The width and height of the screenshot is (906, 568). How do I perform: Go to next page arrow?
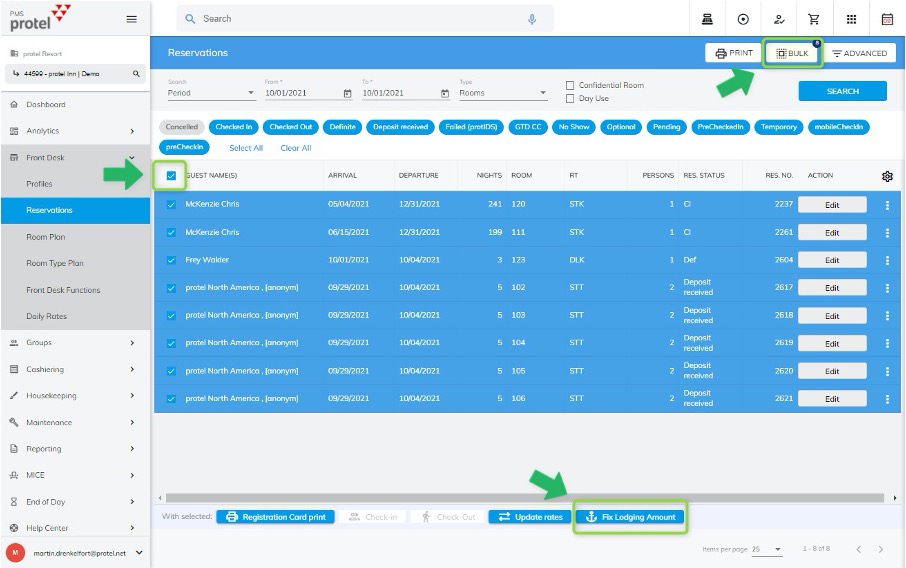coord(881,549)
